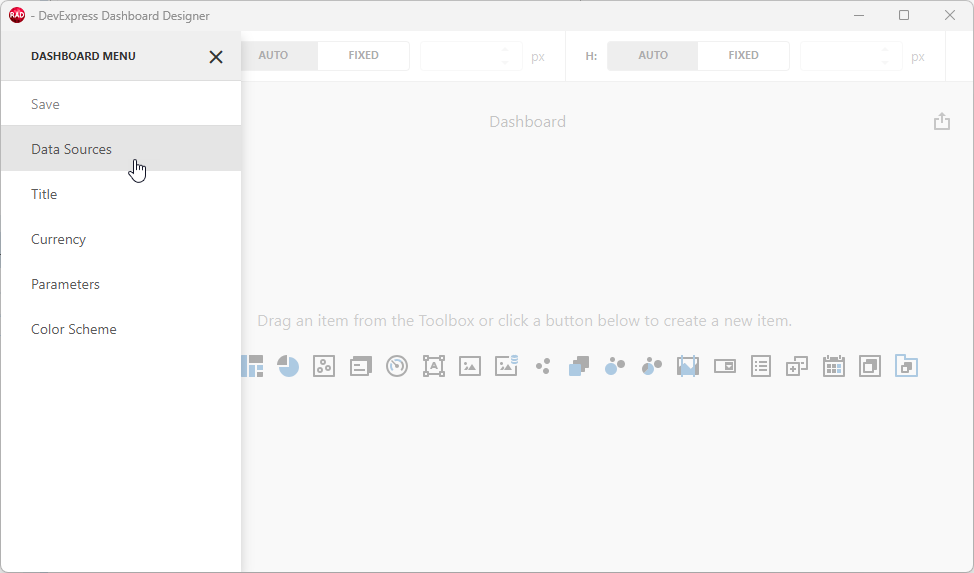Increase the width value with up arrow
The image size is (974, 573).
tap(505, 50)
